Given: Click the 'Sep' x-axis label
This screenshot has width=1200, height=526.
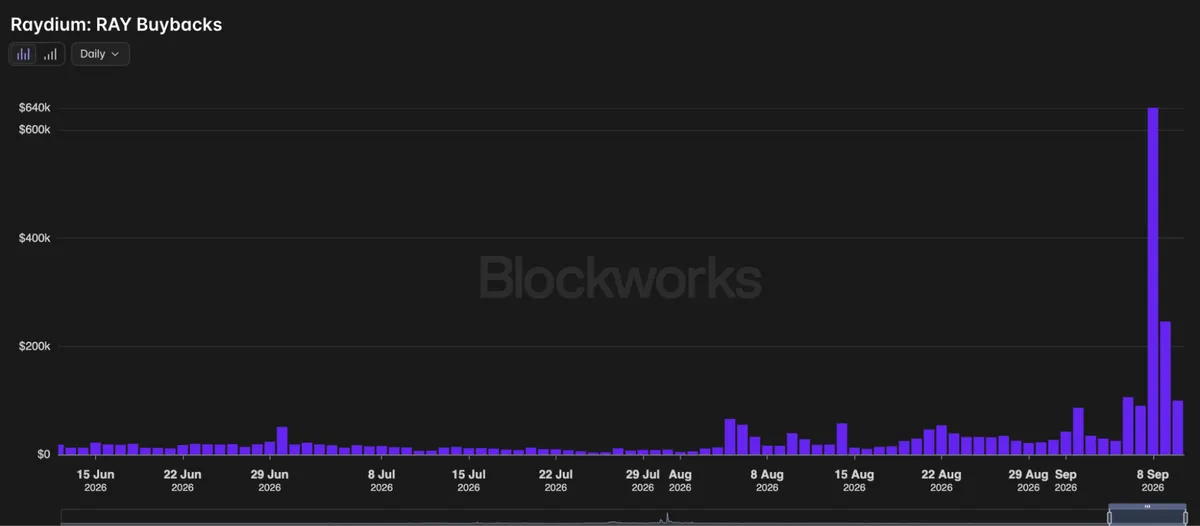Looking at the screenshot, I should pos(1066,474).
